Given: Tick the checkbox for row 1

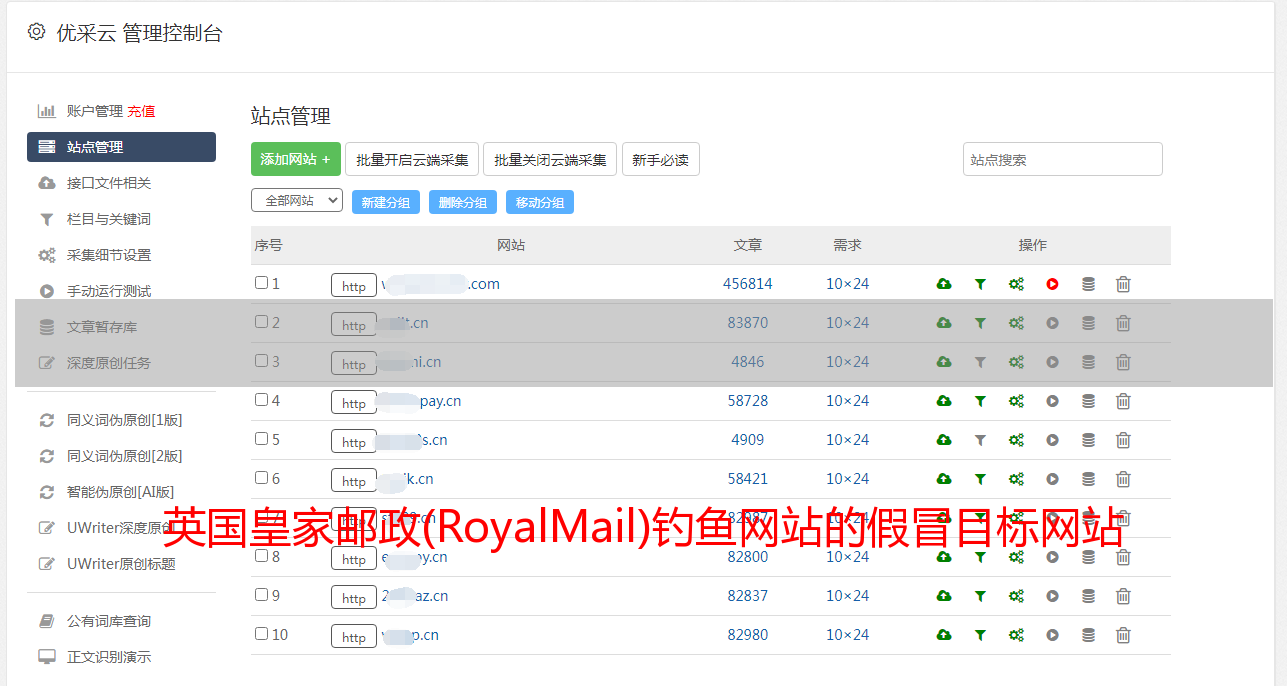Looking at the screenshot, I should click(x=261, y=283).
